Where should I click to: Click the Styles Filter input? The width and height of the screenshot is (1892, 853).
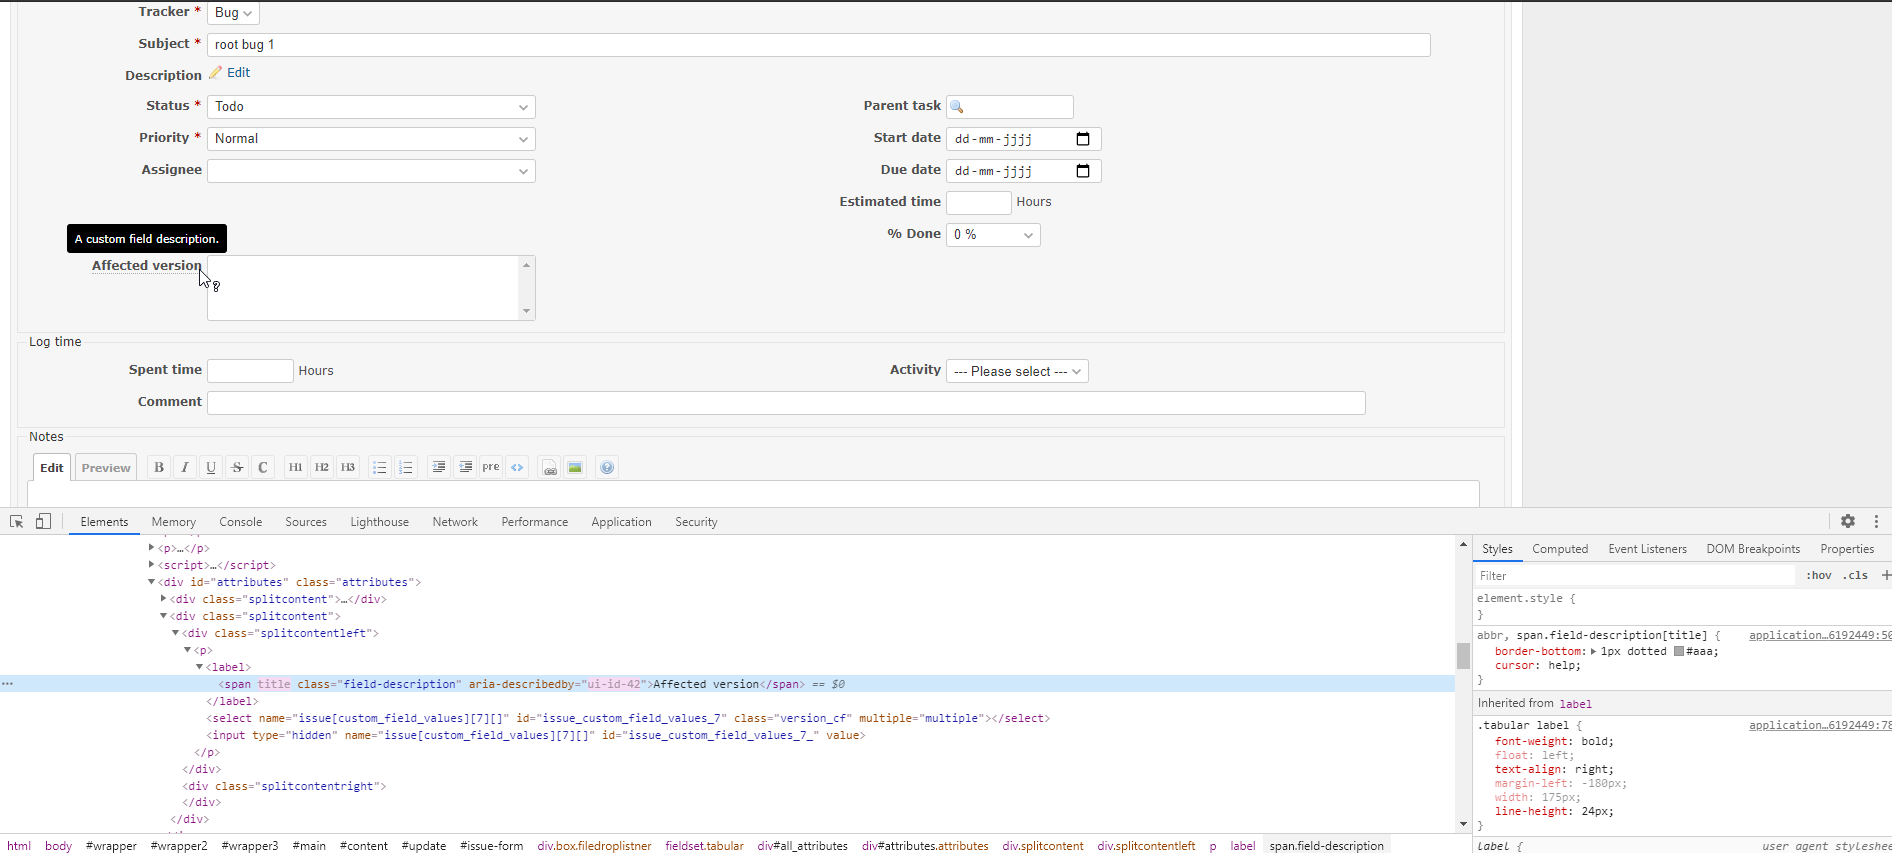pyautogui.click(x=1636, y=576)
